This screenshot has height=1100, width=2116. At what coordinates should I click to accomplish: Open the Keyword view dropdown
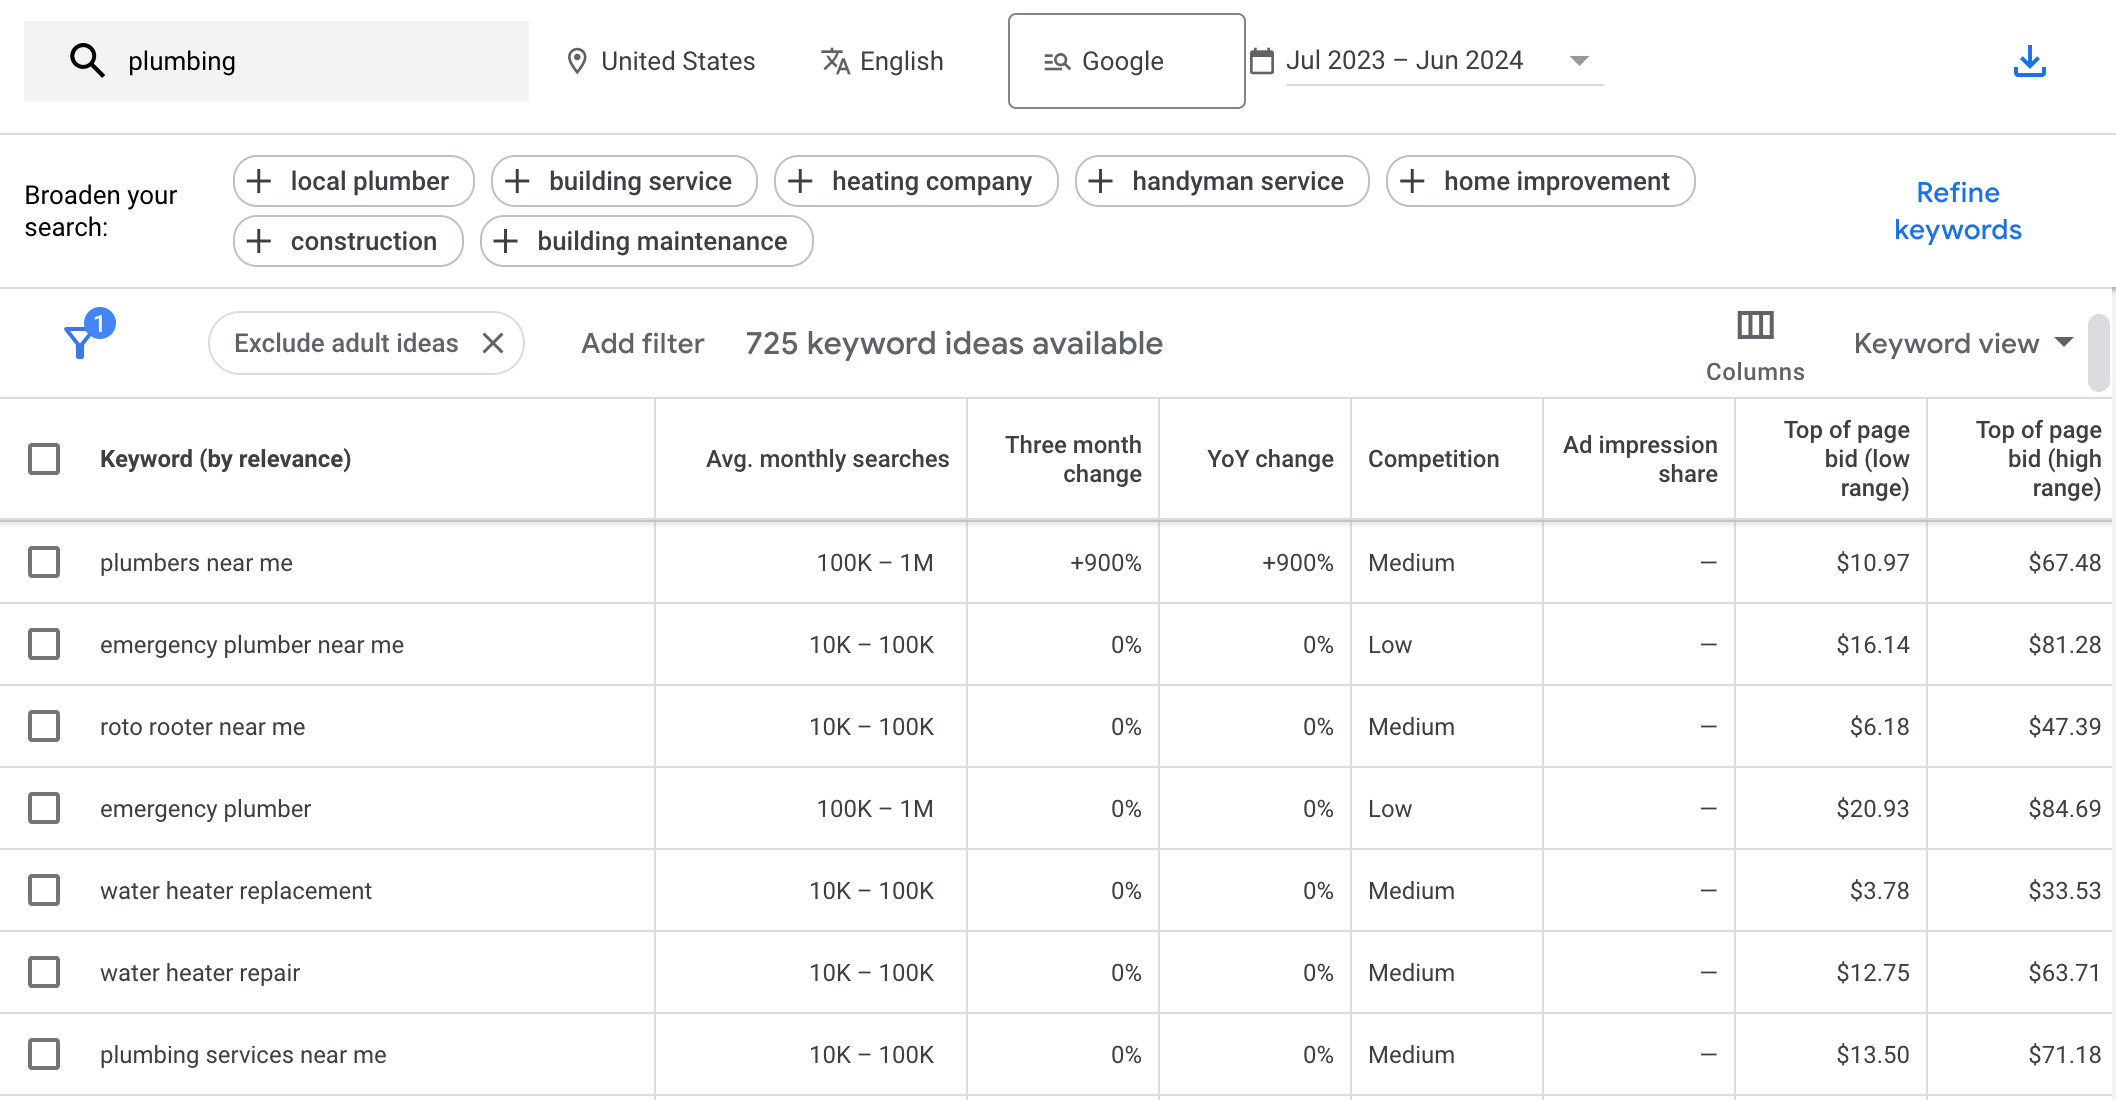[x=1963, y=343]
